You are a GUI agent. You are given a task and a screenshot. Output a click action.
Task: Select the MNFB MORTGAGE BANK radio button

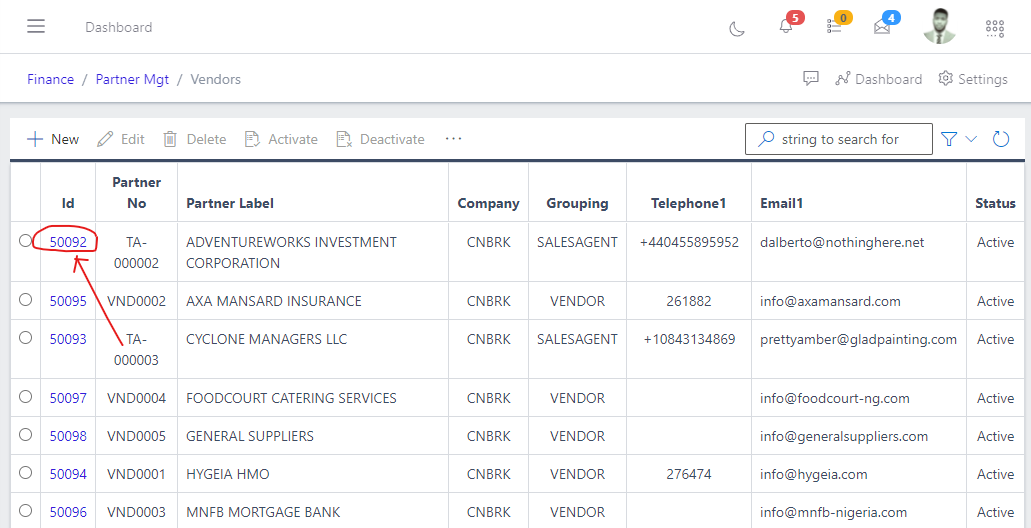coord(26,510)
